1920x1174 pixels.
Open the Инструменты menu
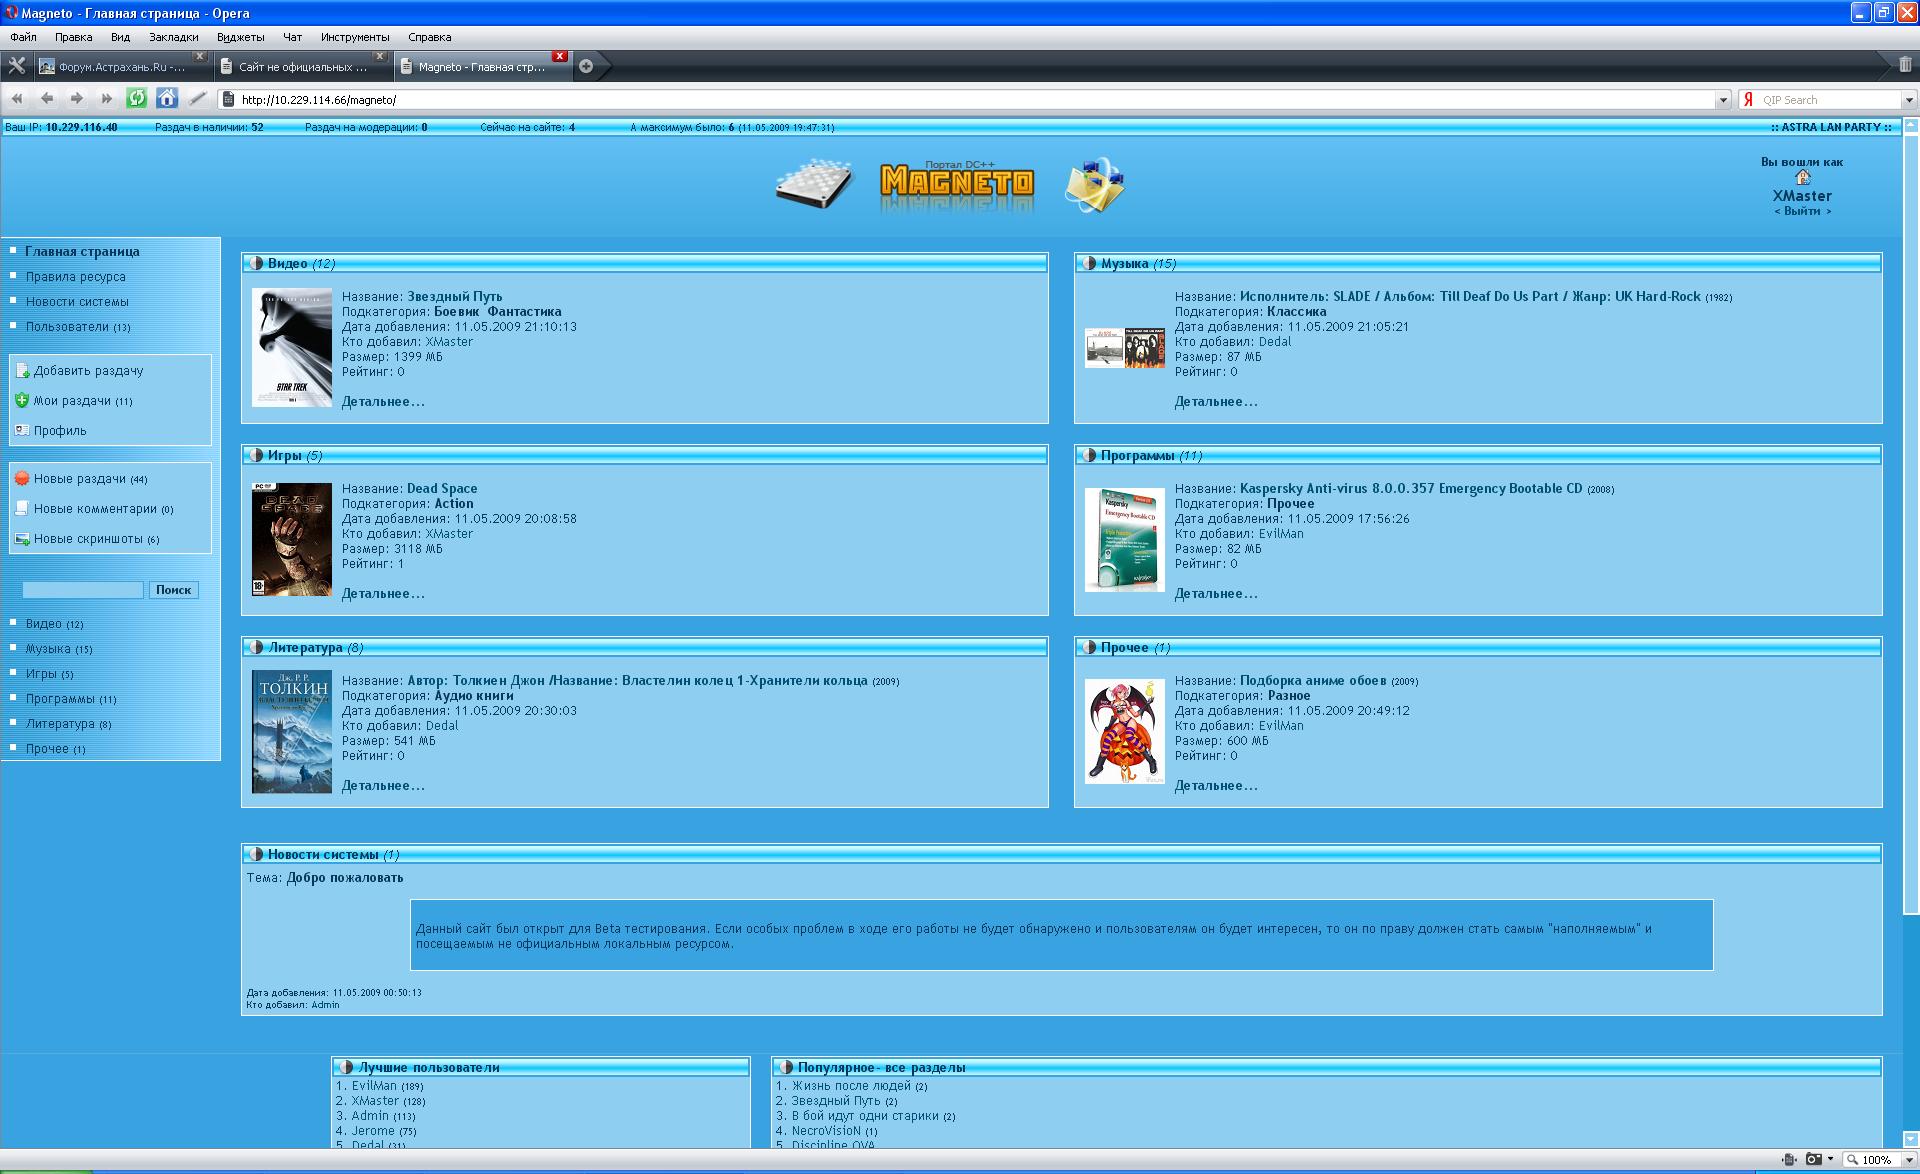pos(355,37)
